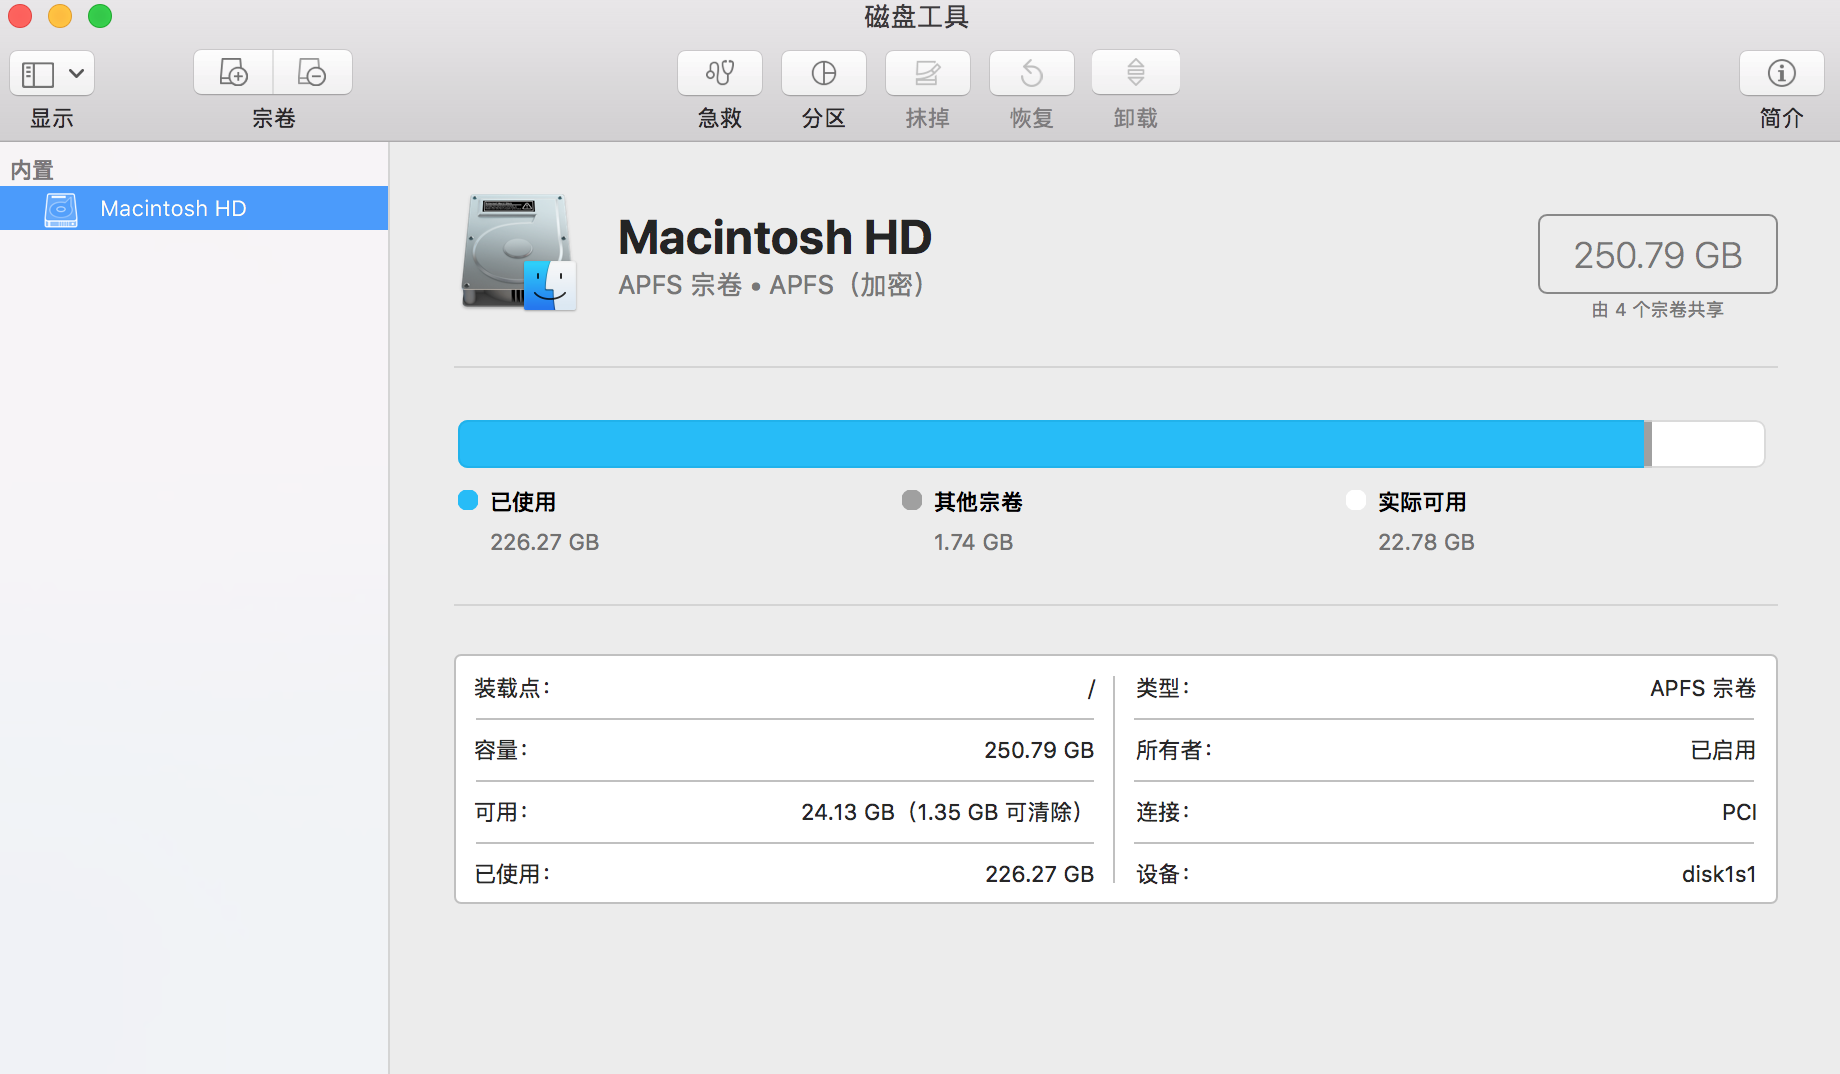Click the disk1s1 device value

click(1719, 874)
